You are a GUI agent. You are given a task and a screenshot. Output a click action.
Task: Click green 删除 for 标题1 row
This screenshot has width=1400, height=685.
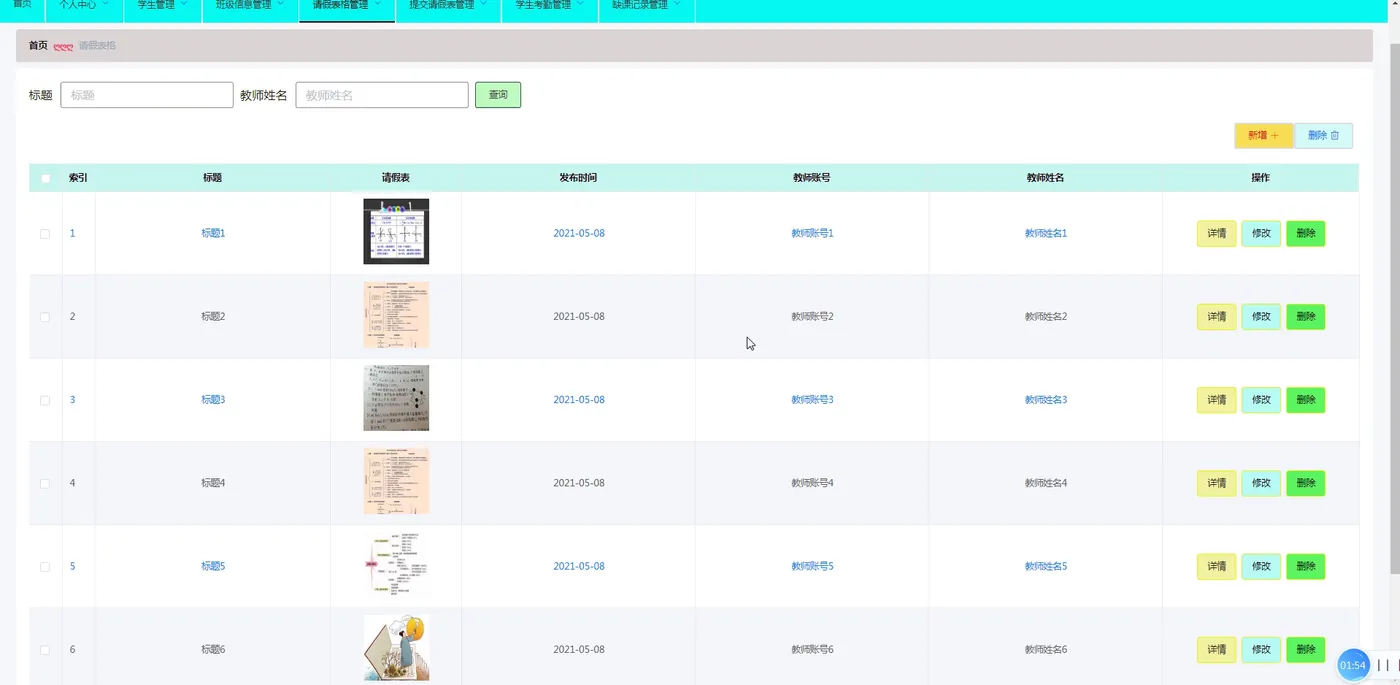1306,234
